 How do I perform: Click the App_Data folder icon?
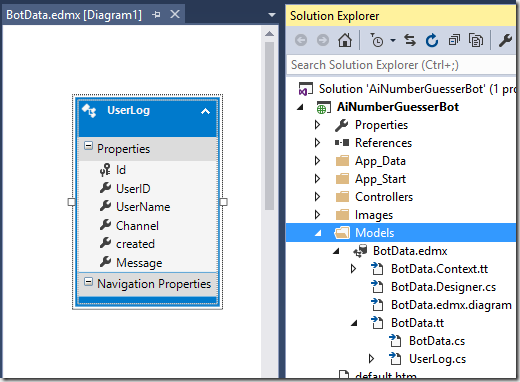[342, 161]
